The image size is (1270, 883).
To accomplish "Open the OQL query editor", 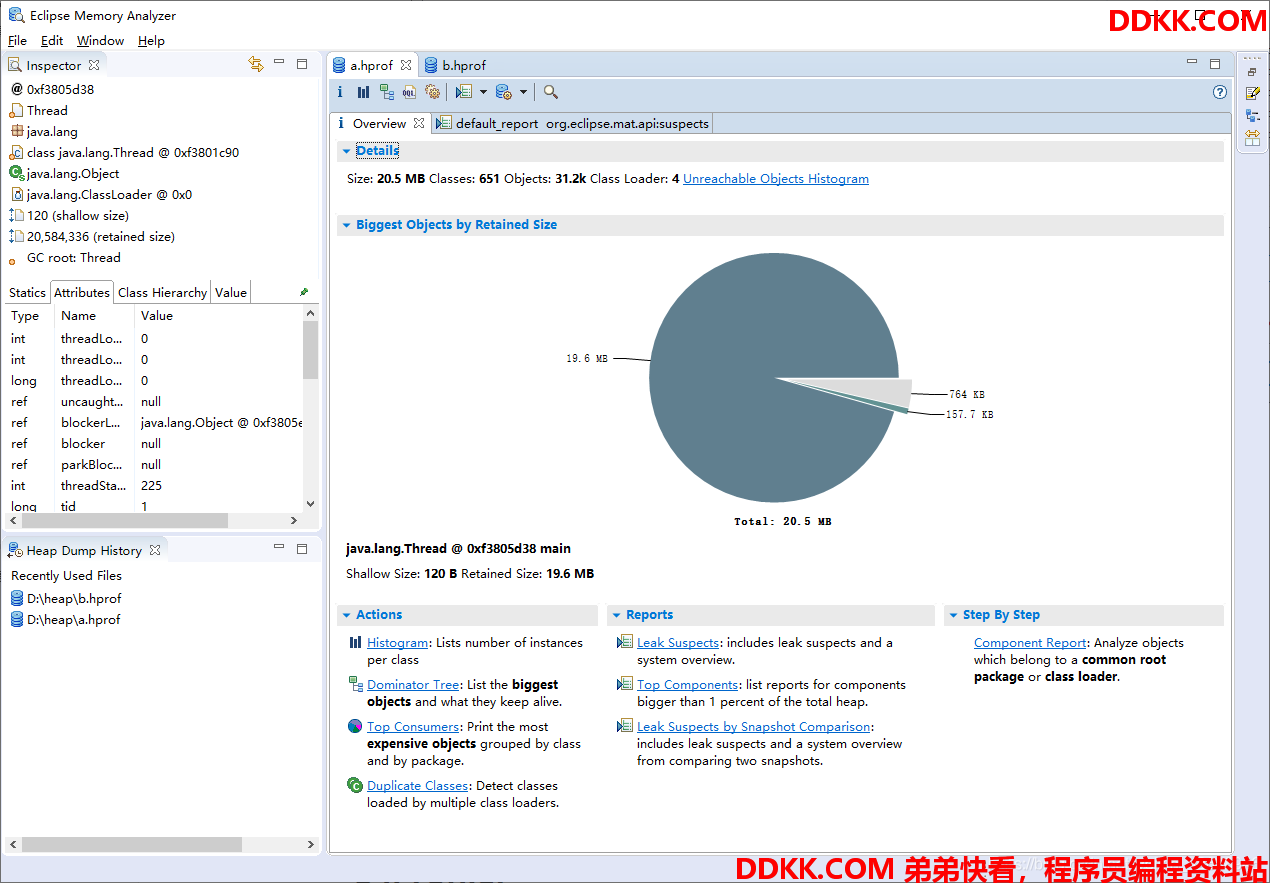I will 409,92.
